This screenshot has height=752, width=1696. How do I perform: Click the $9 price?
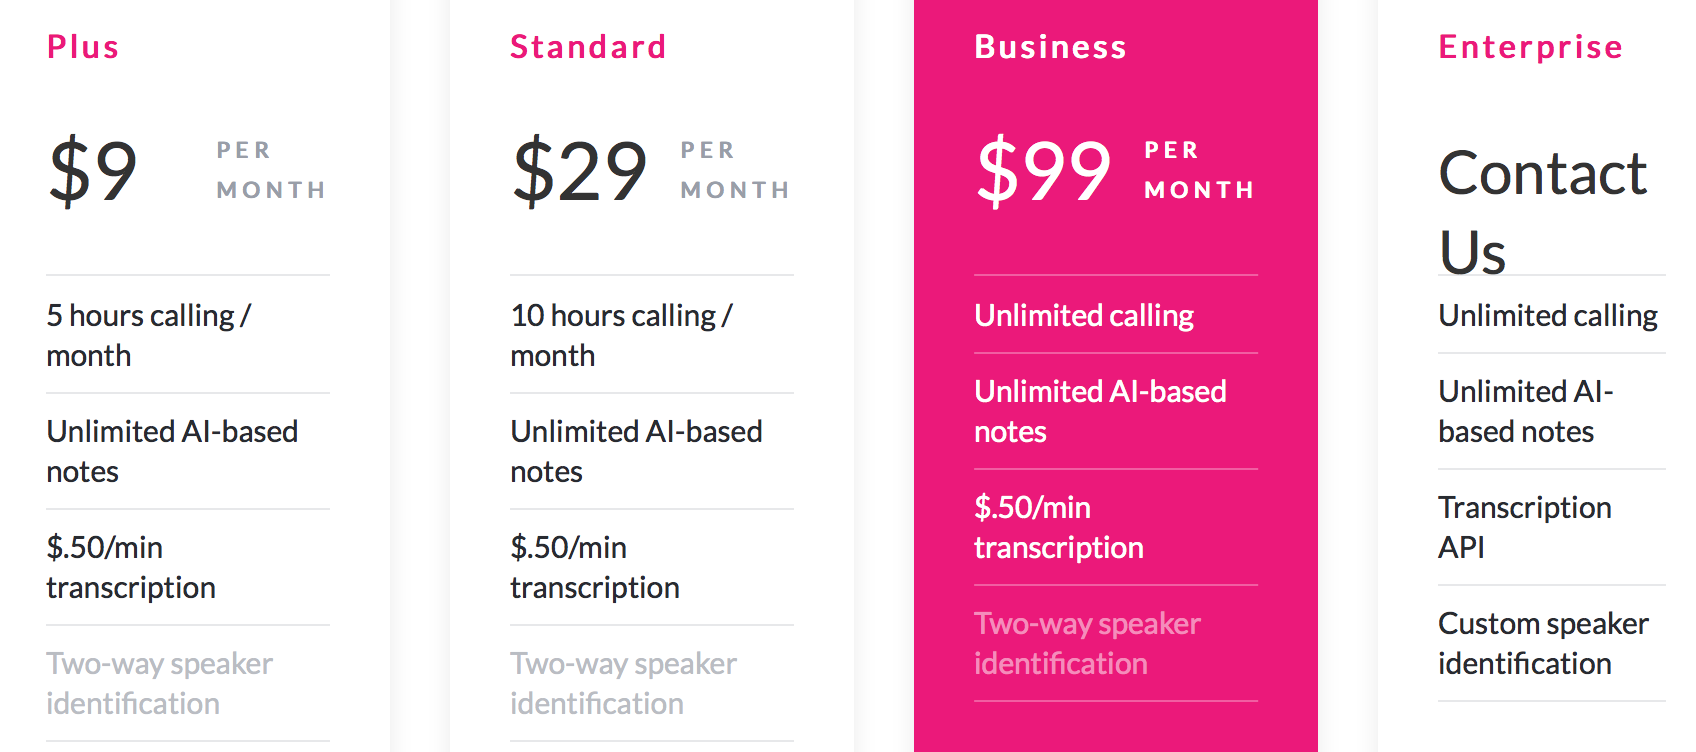point(93,171)
